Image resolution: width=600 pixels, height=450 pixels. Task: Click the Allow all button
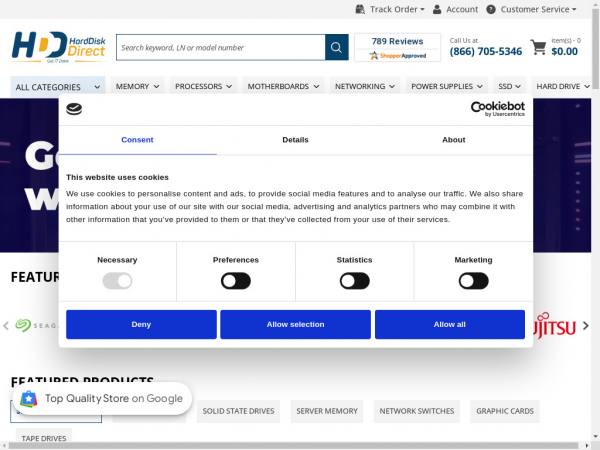pyautogui.click(x=449, y=324)
